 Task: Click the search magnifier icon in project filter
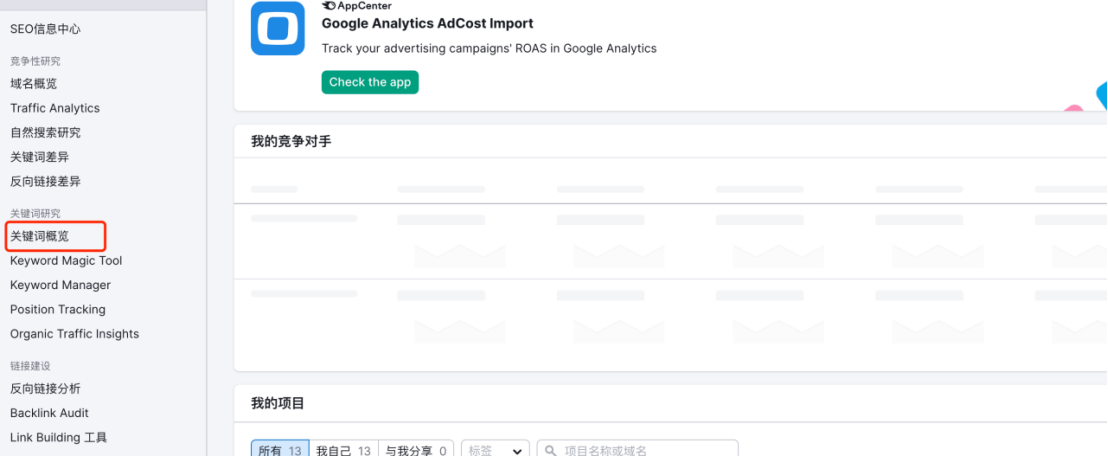tap(550, 450)
